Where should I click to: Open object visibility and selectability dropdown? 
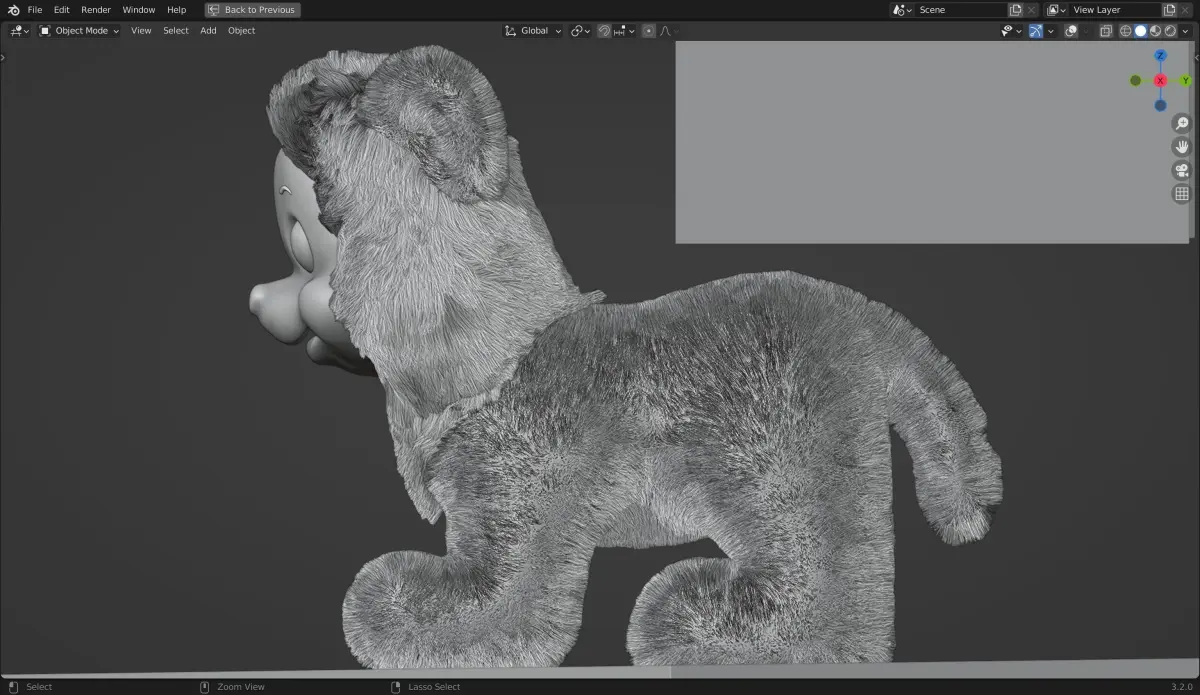pyautogui.click(x=1011, y=31)
